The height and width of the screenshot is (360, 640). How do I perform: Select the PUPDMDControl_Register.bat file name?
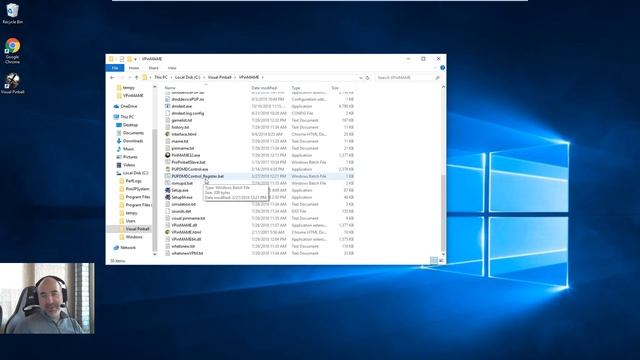[198, 176]
